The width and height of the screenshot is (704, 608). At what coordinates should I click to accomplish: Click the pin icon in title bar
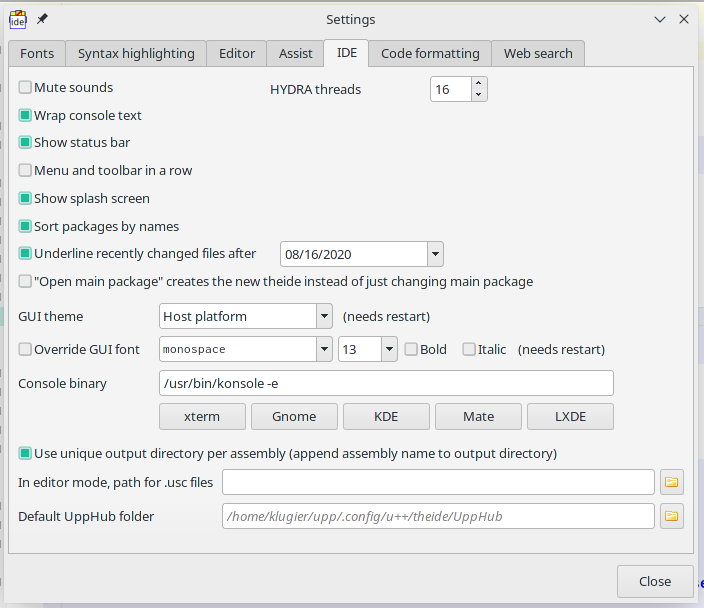pyautogui.click(x=42, y=19)
